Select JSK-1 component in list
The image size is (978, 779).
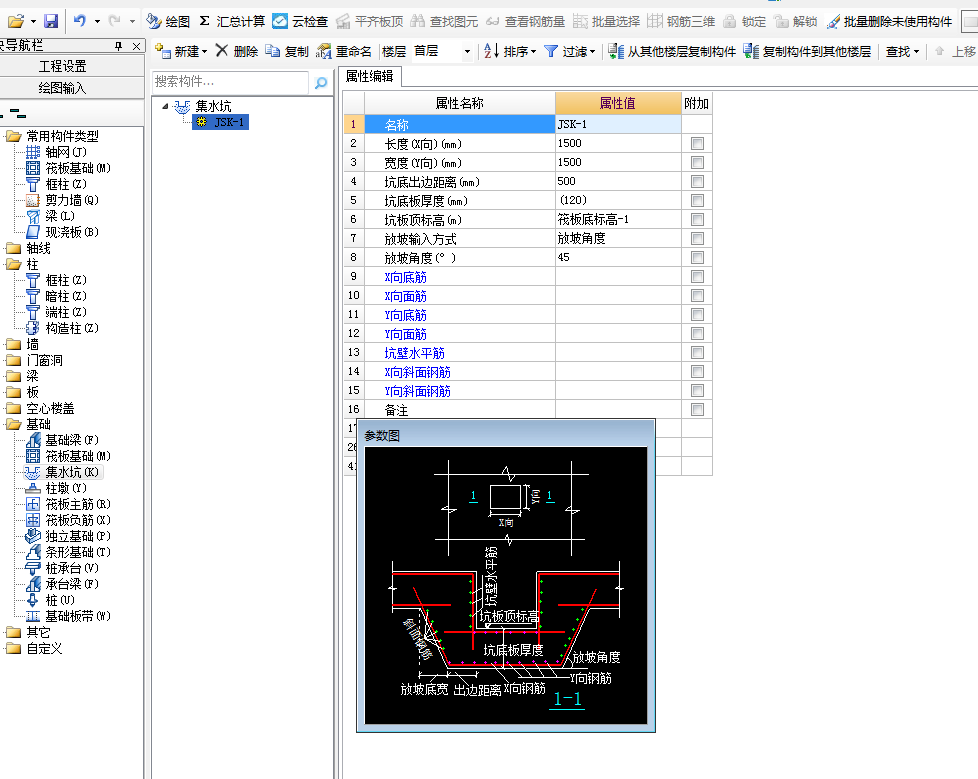pyautogui.click(x=222, y=122)
